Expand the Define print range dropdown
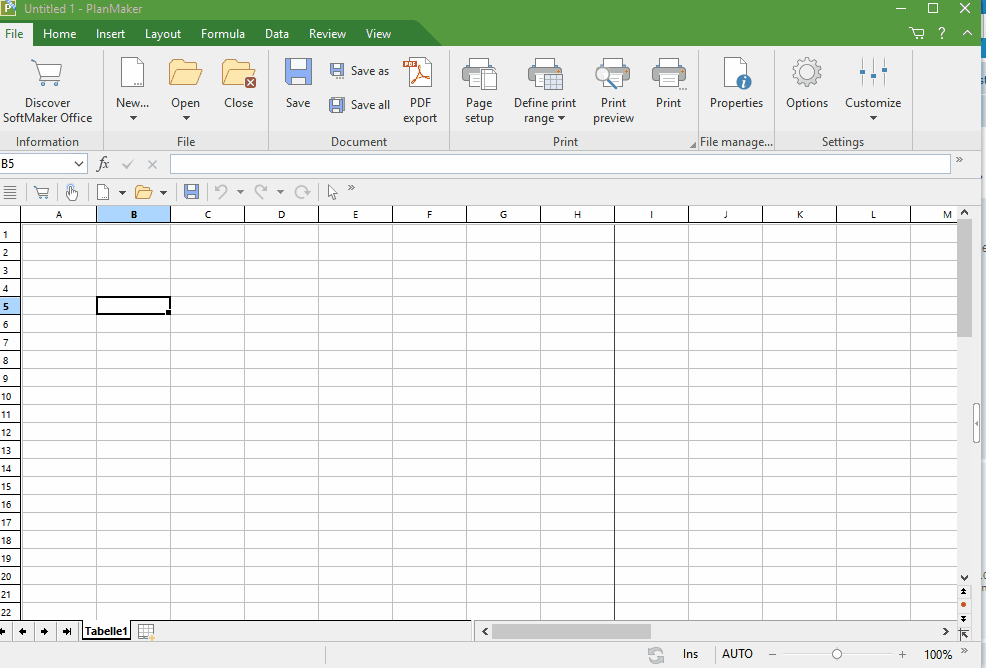Viewport: 986px width, 668px height. click(545, 118)
